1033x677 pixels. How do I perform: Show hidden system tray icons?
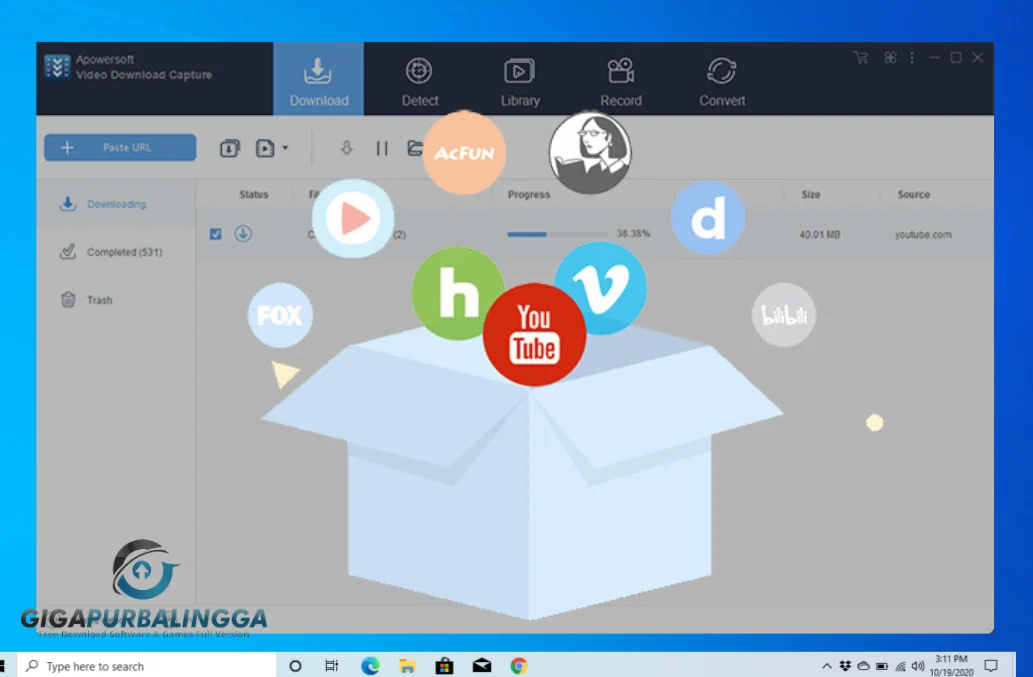click(827, 666)
